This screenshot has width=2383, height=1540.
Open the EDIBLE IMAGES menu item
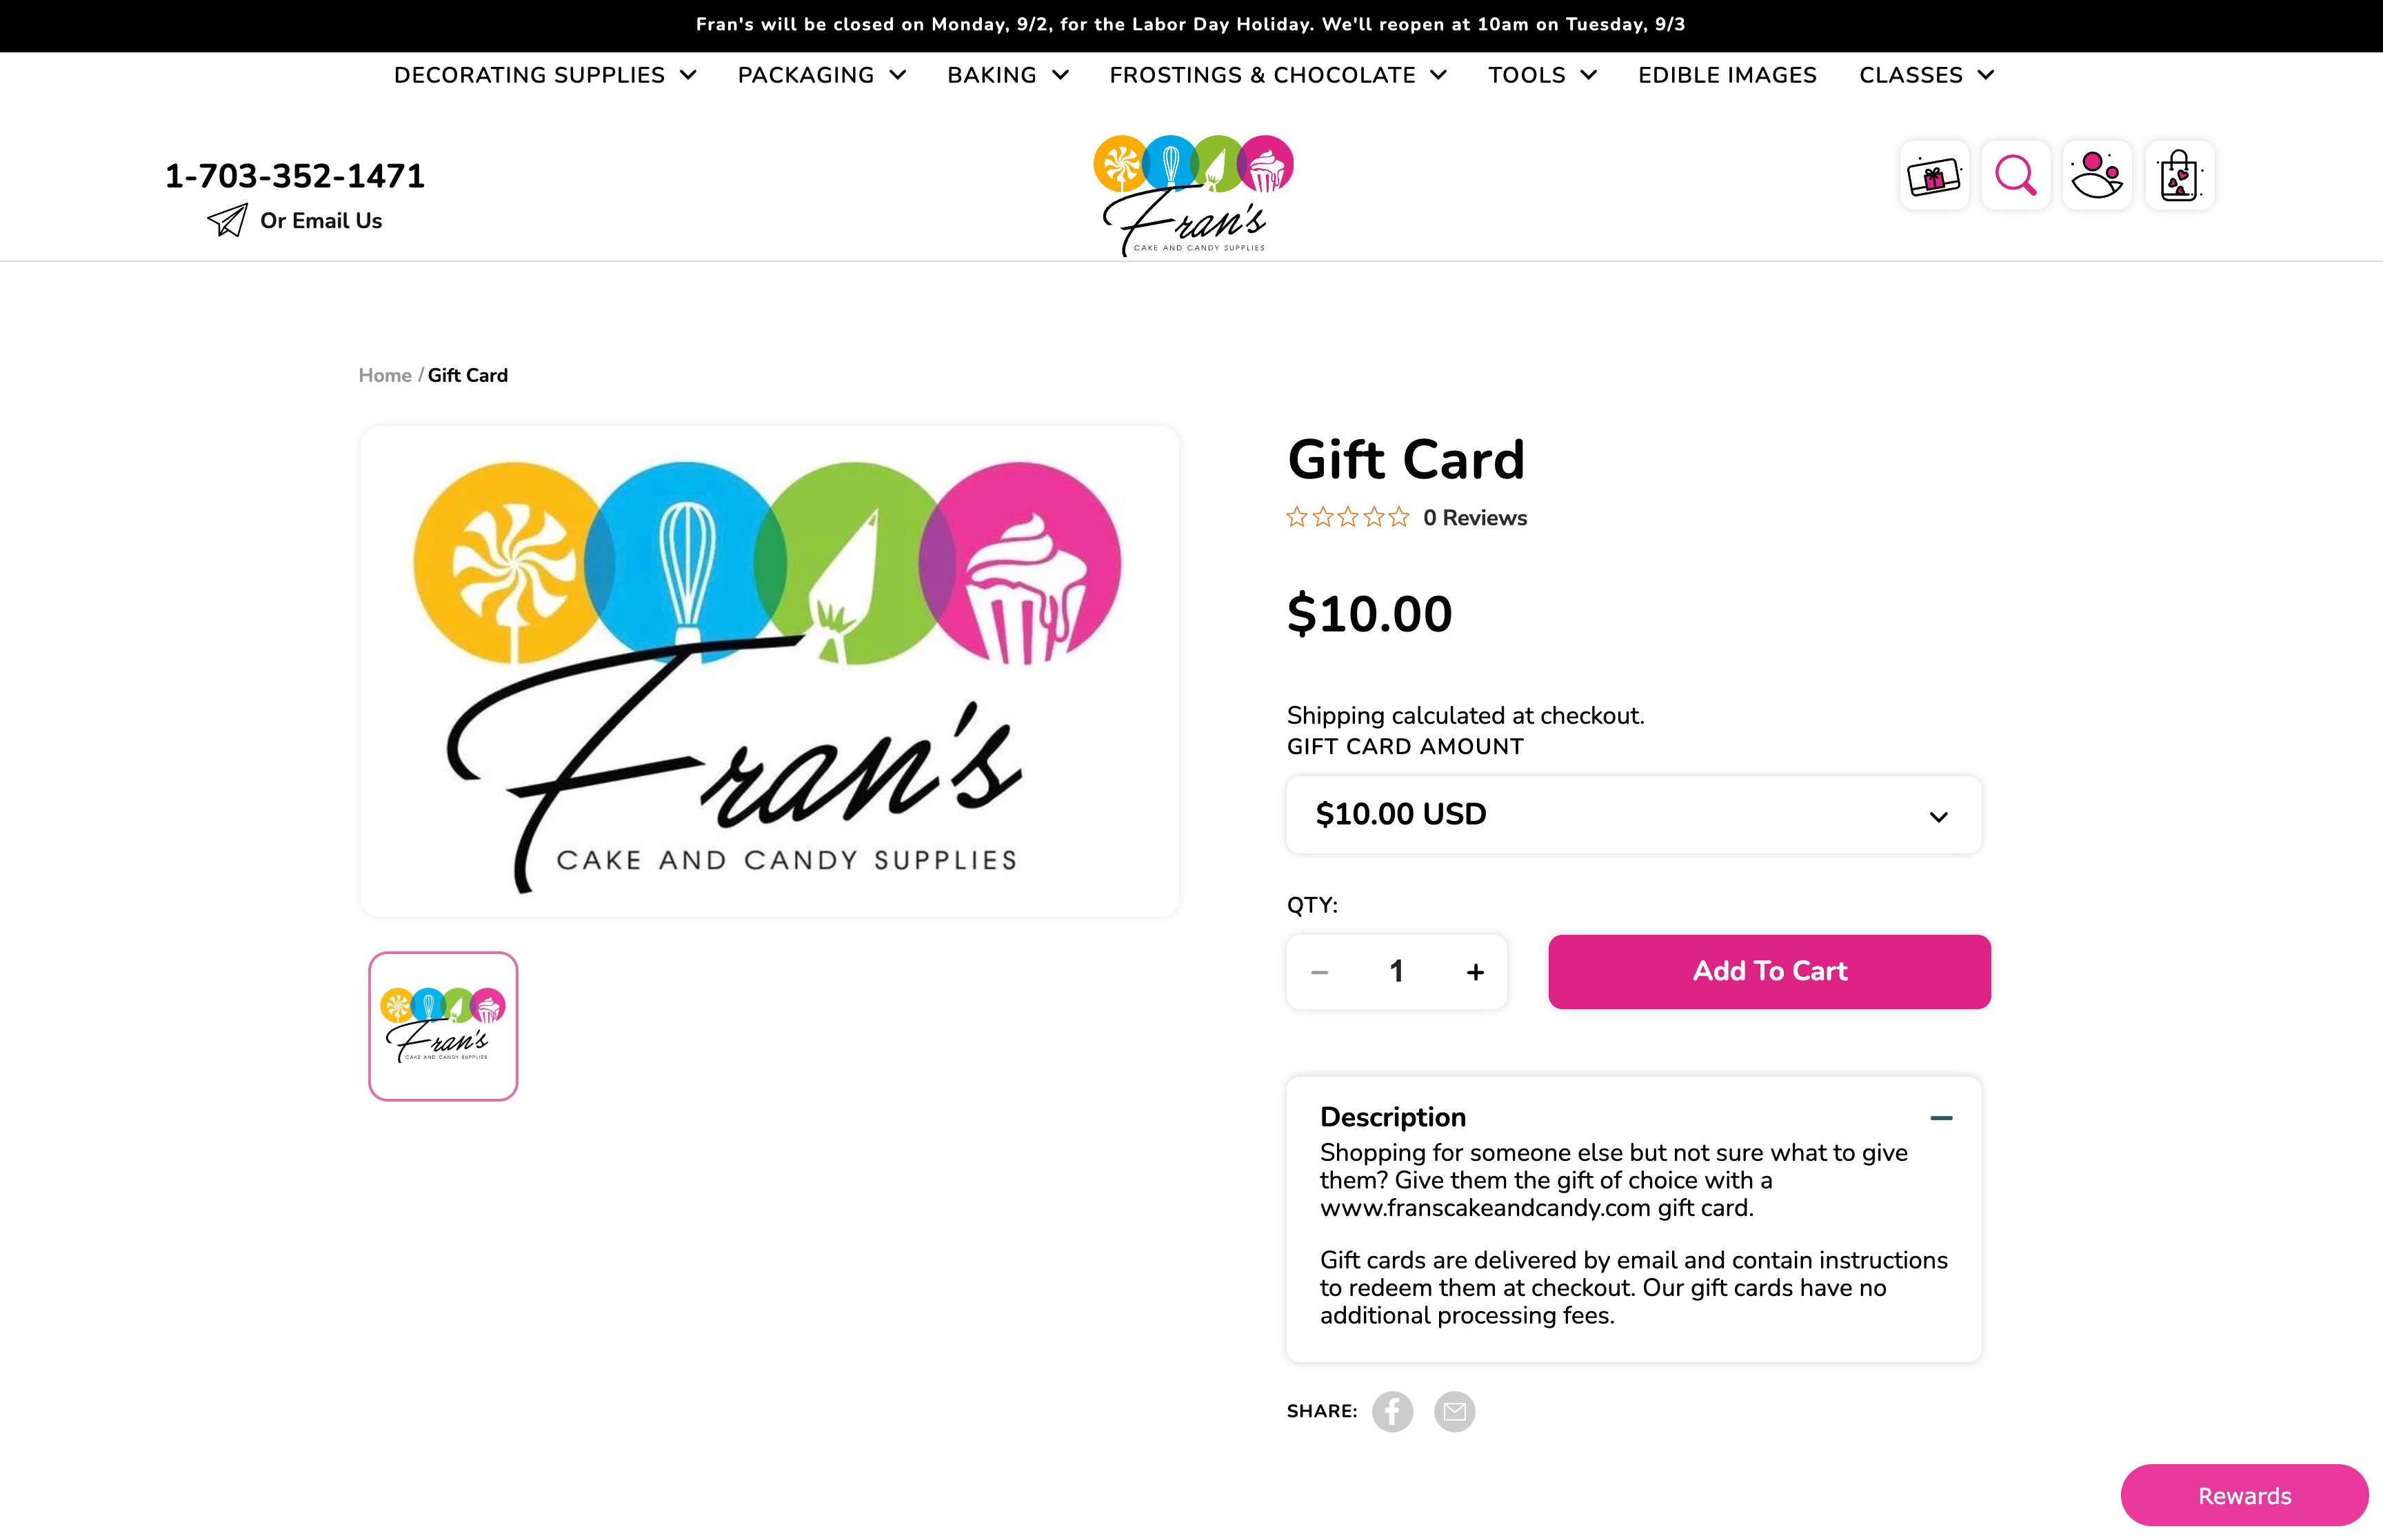click(x=1727, y=75)
